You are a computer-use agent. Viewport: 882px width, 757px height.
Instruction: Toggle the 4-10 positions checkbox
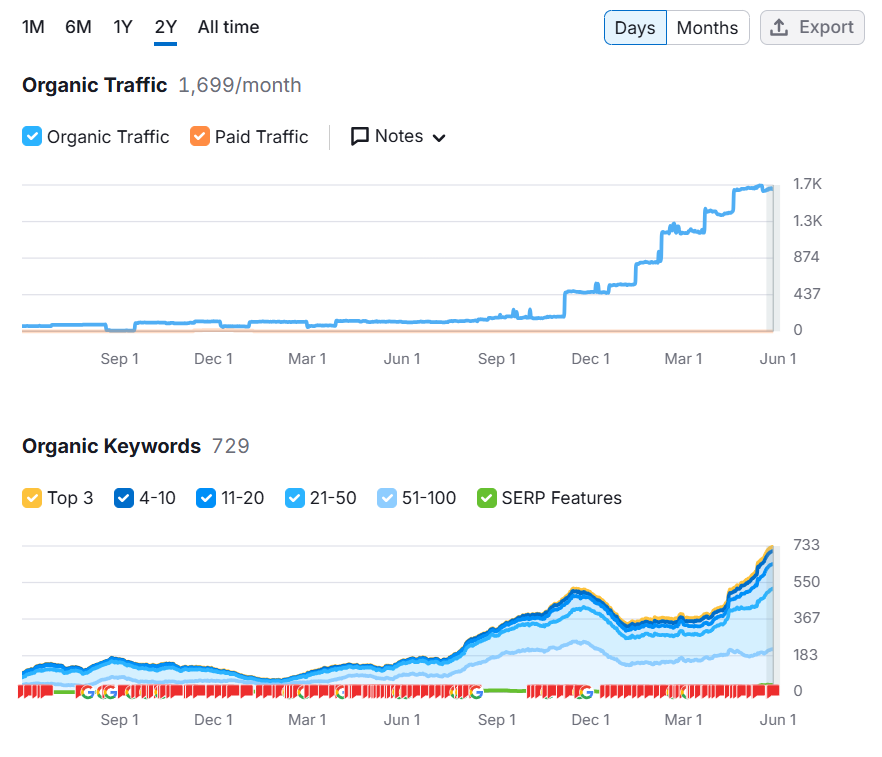[x=124, y=498]
